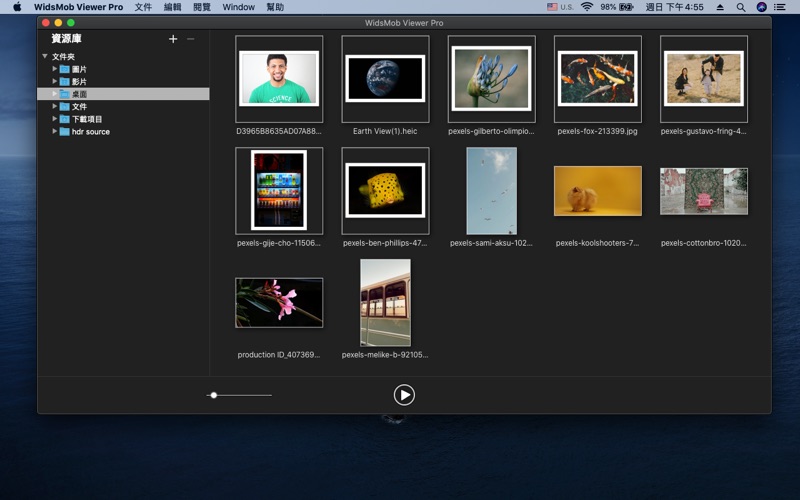Open the Notification Center list icon
The image size is (800, 500).
(781, 7)
